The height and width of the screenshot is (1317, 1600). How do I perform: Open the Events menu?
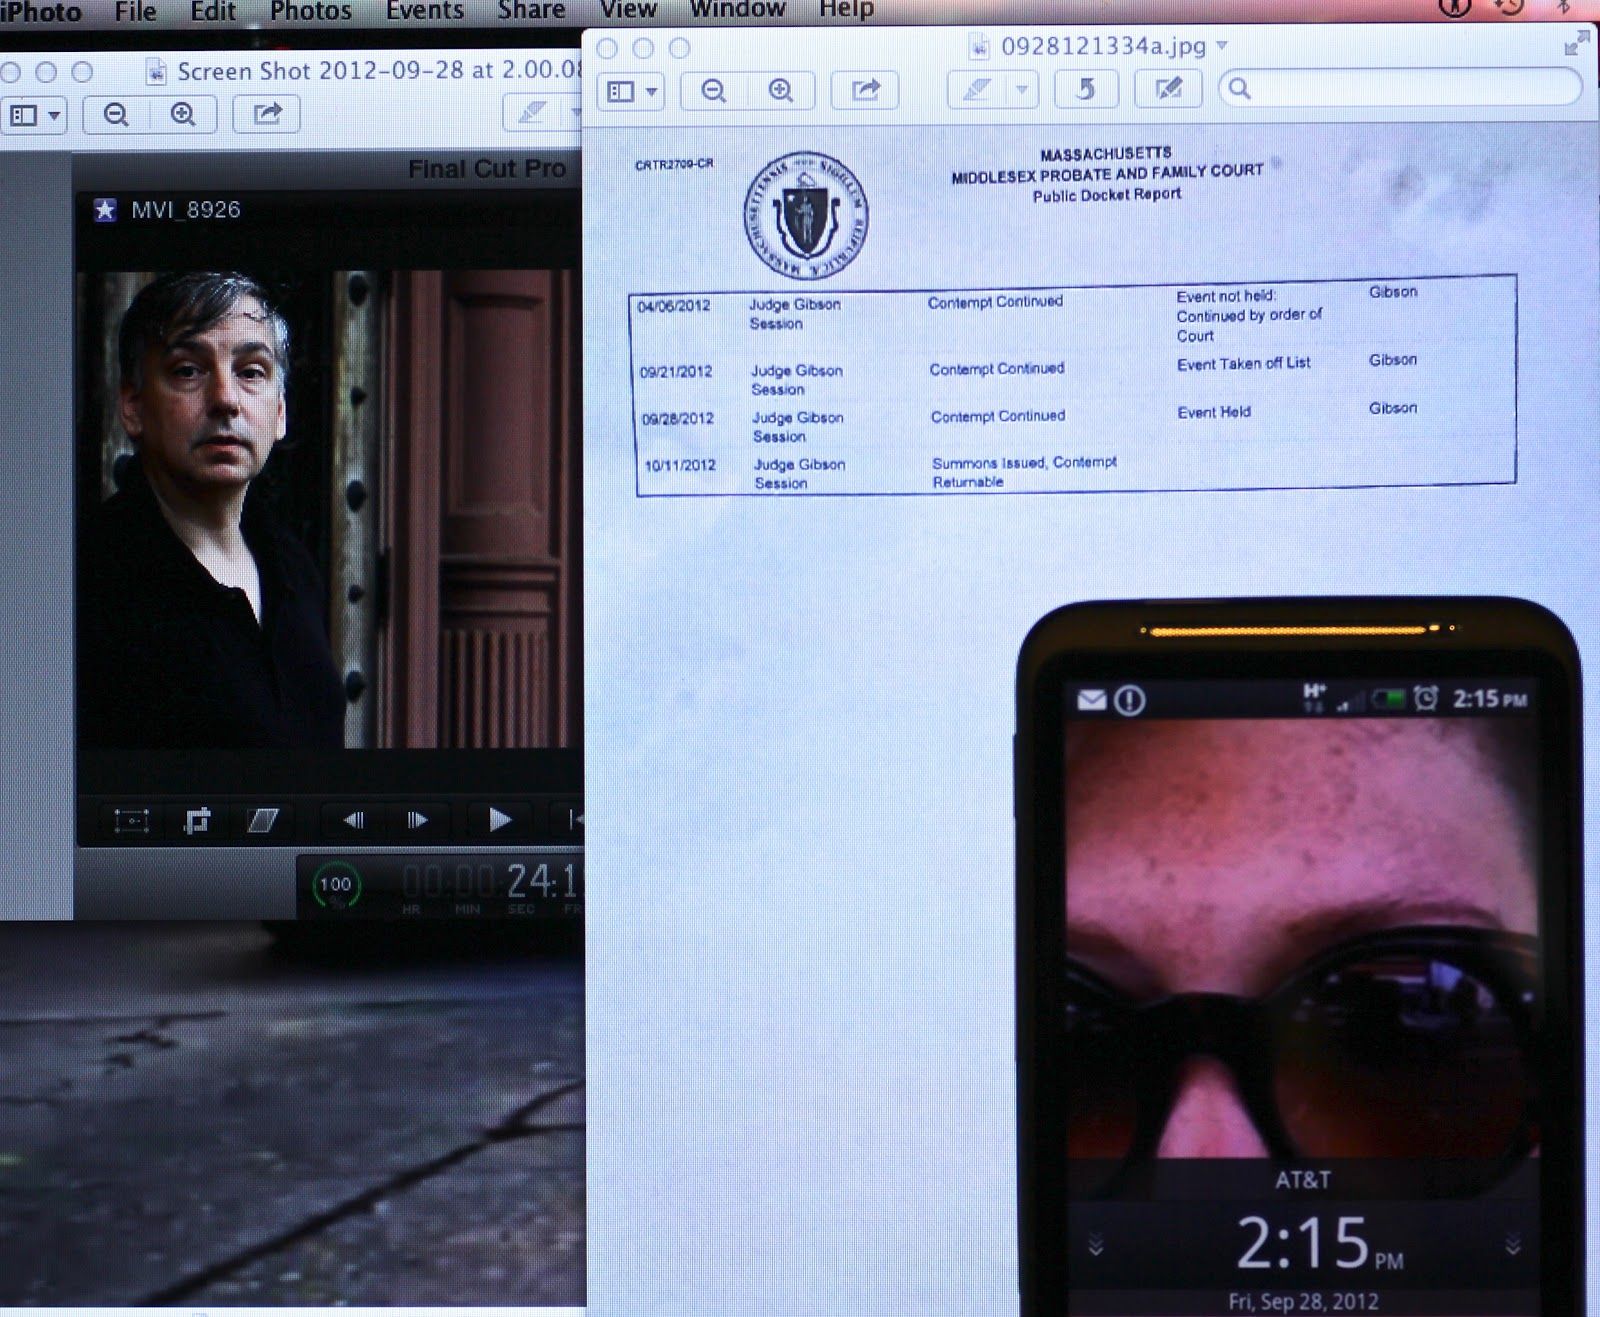[424, 11]
